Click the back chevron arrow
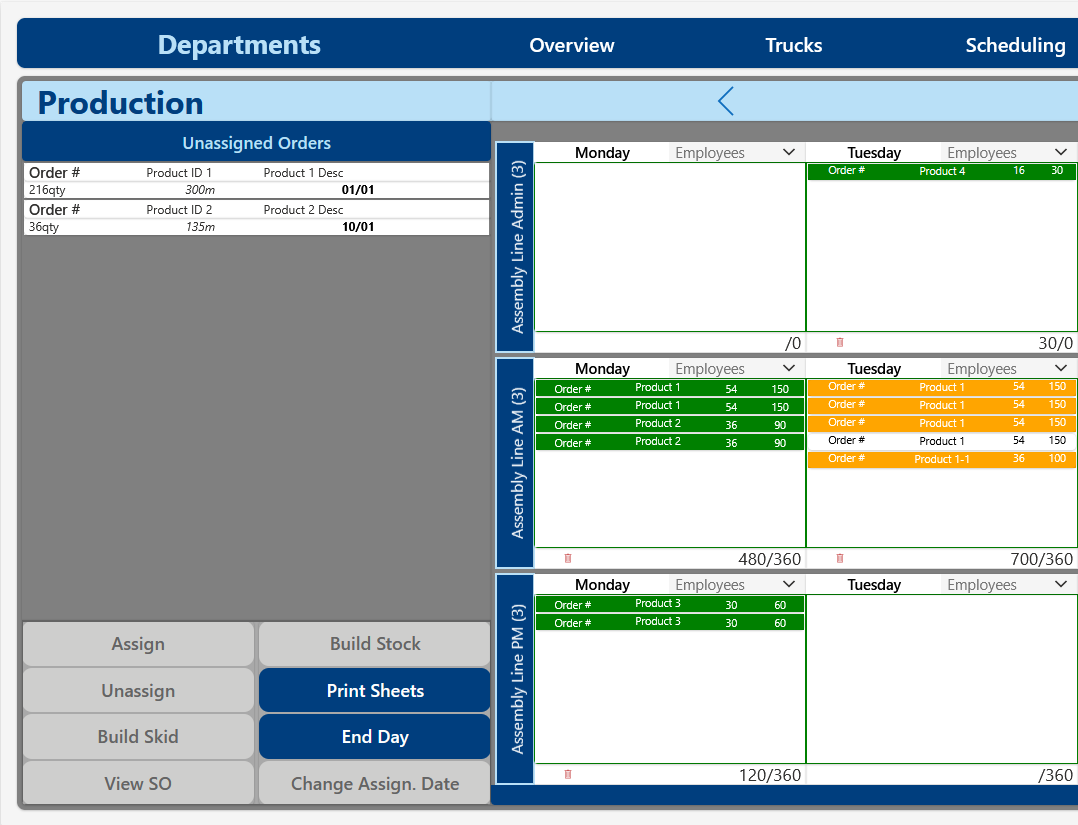This screenshot has width=1078, height=825. [726, 101]
